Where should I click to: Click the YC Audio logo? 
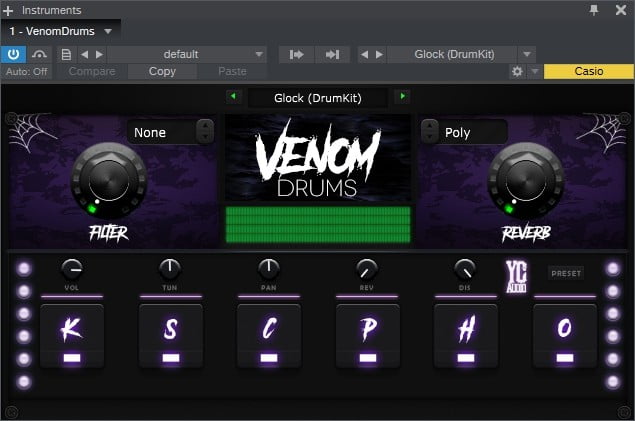point(516,277)
